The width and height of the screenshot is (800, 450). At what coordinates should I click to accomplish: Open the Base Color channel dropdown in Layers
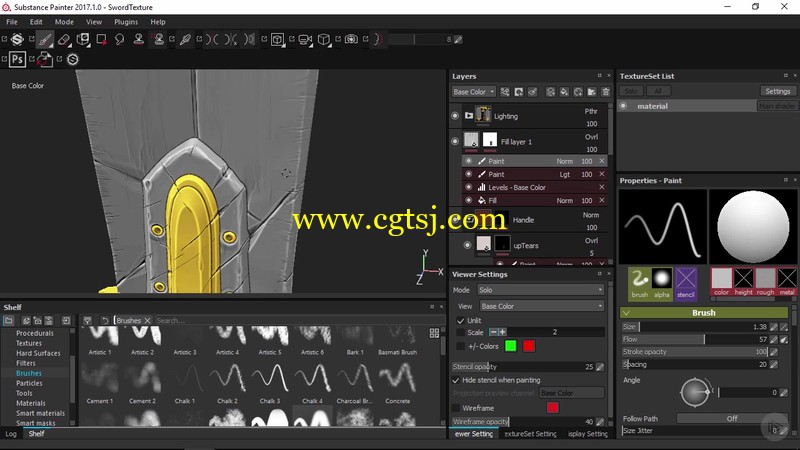click(473, 92)
